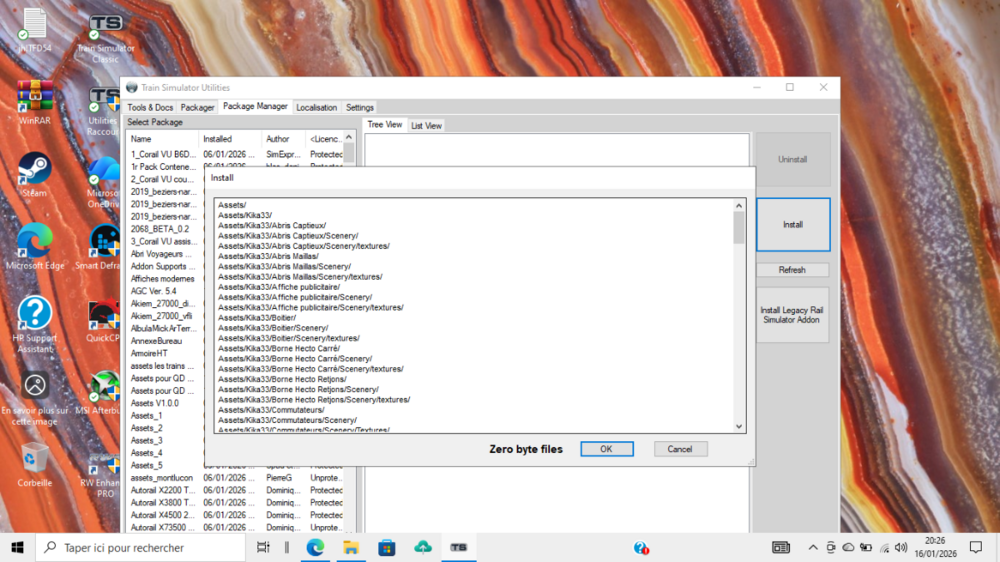Select package 'Autorail X73500 ...'
1000x562 pixels.
(x=163, y=528)
